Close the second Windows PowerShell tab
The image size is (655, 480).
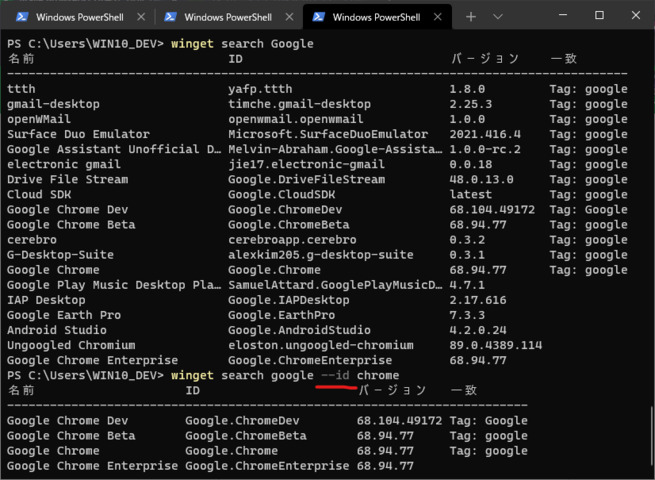pyautogui.click(x=288, y=17)
